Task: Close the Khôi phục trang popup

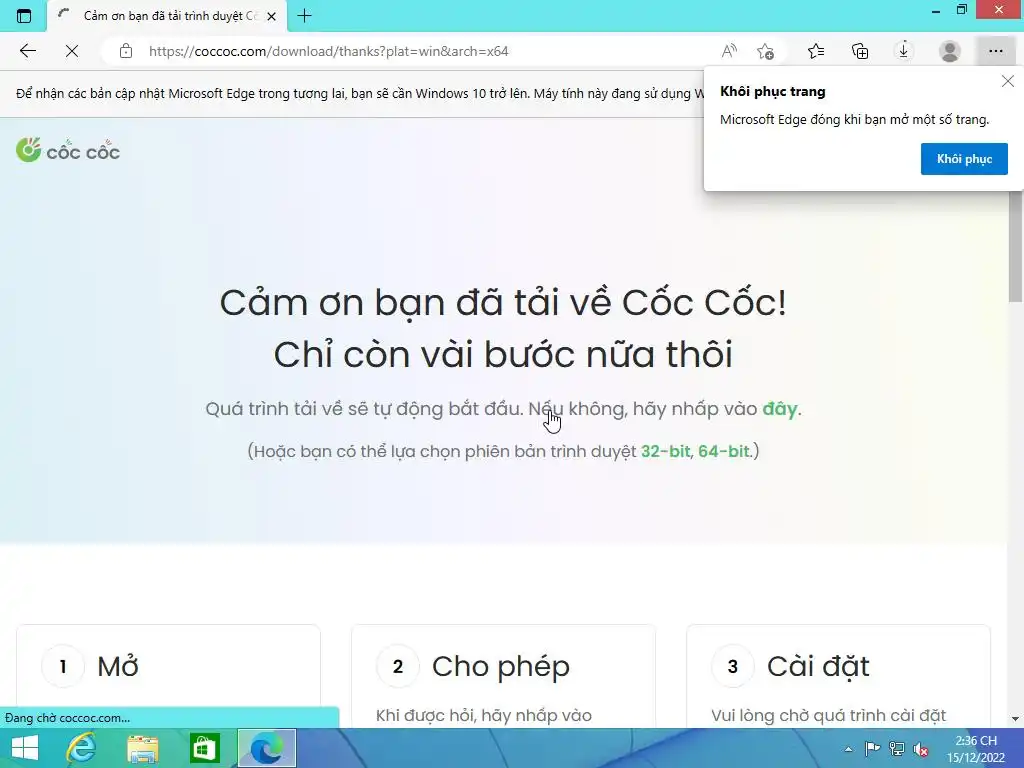Action: click(x=1008, y=81)
